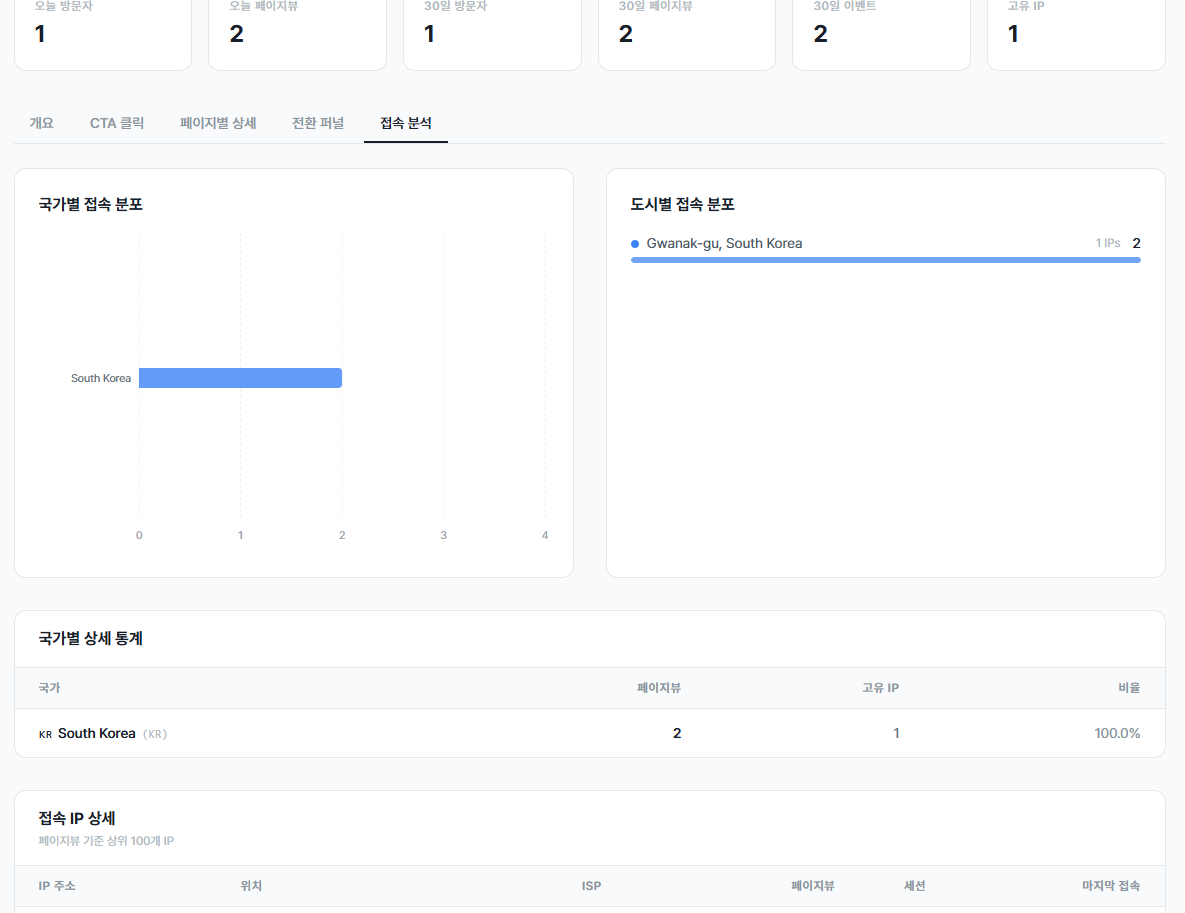Viewport: 1185px width, 913px height.
Task: Select the 페이지별 상세 tab
Action: [218, 122]
